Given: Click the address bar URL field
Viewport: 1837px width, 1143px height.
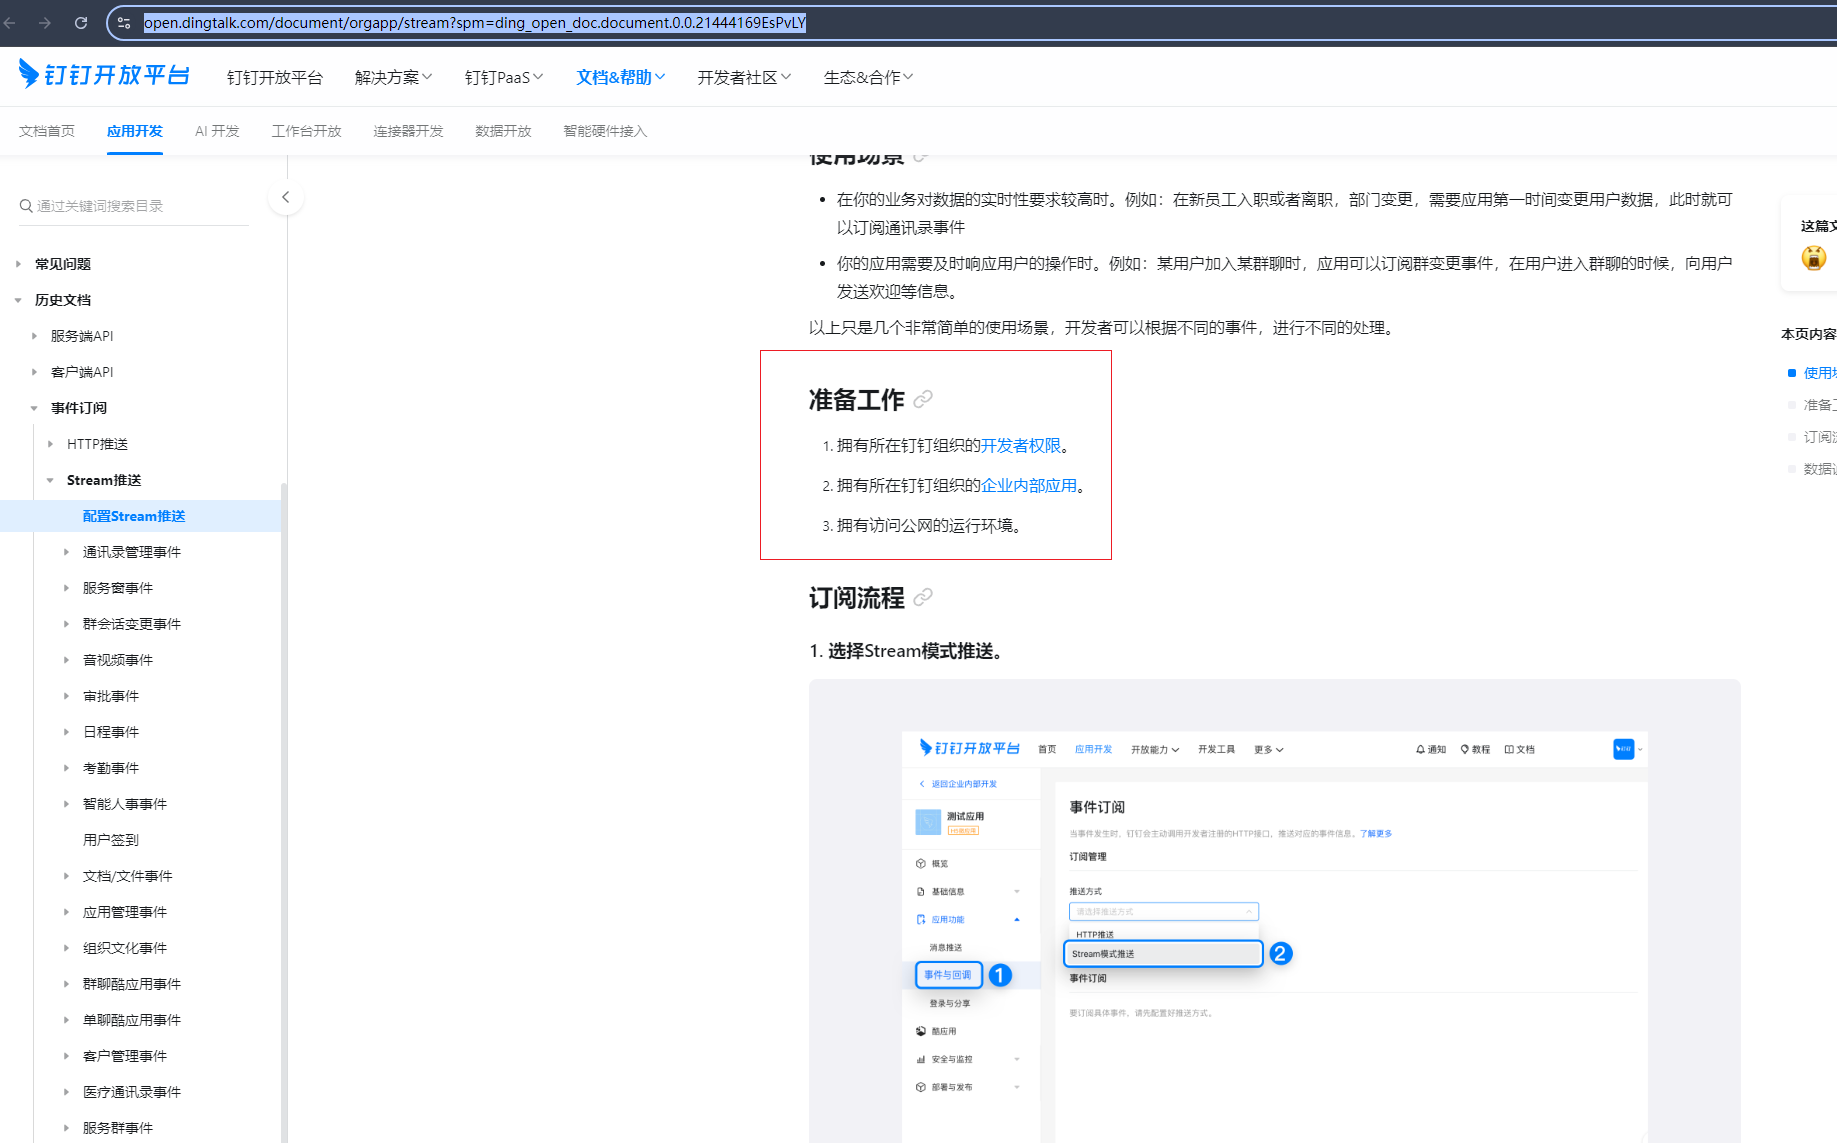Looking at the screenshot, I should (475, 22).
